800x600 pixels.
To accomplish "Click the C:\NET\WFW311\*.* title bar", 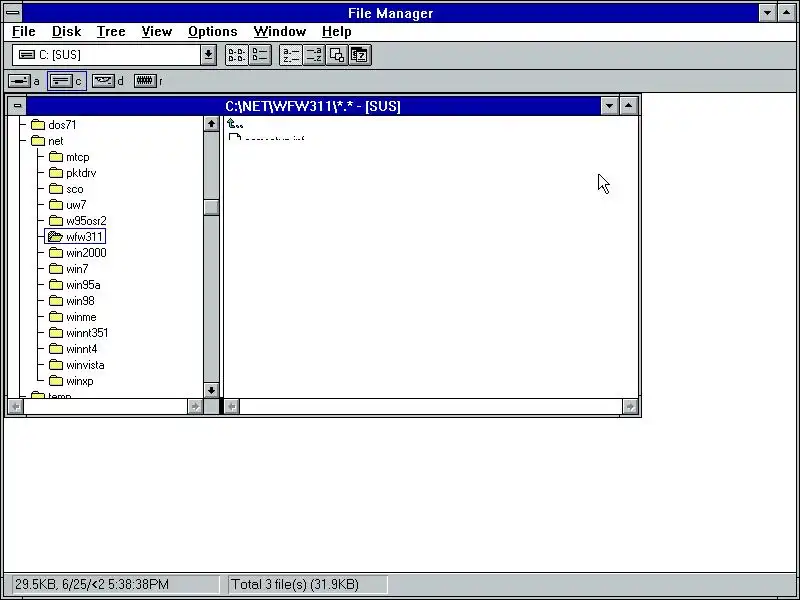I will [x=313, y=106].
